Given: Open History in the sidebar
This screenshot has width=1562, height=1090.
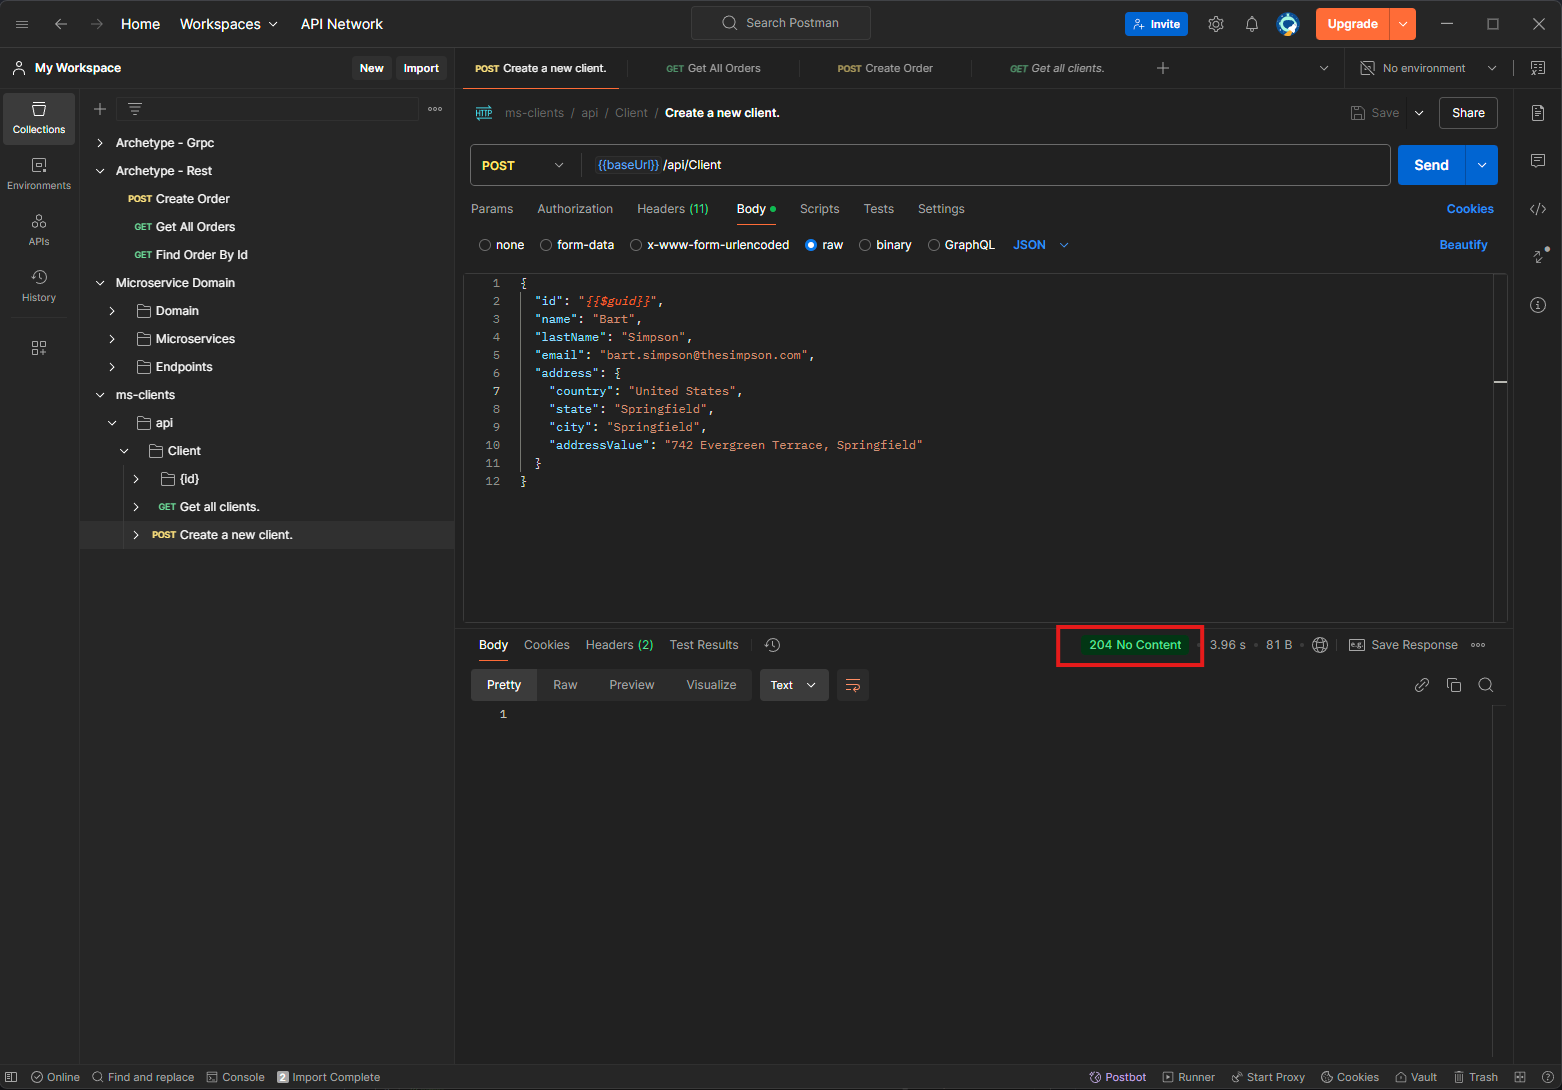Looking at the screenshot, I should pos(39,286).
